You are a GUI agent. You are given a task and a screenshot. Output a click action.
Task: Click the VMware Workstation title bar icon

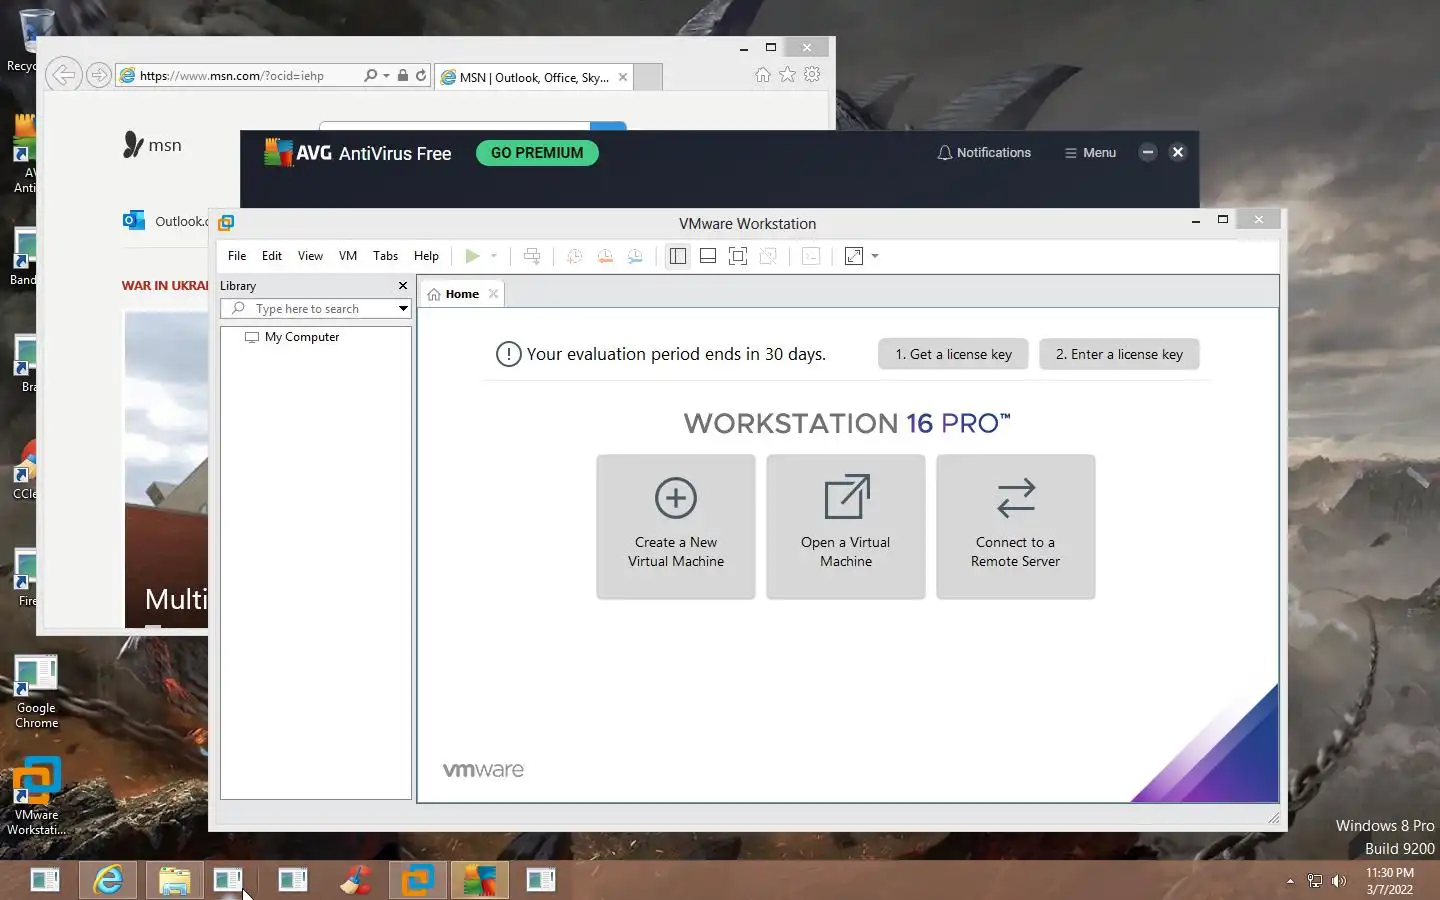click(226, 223)
